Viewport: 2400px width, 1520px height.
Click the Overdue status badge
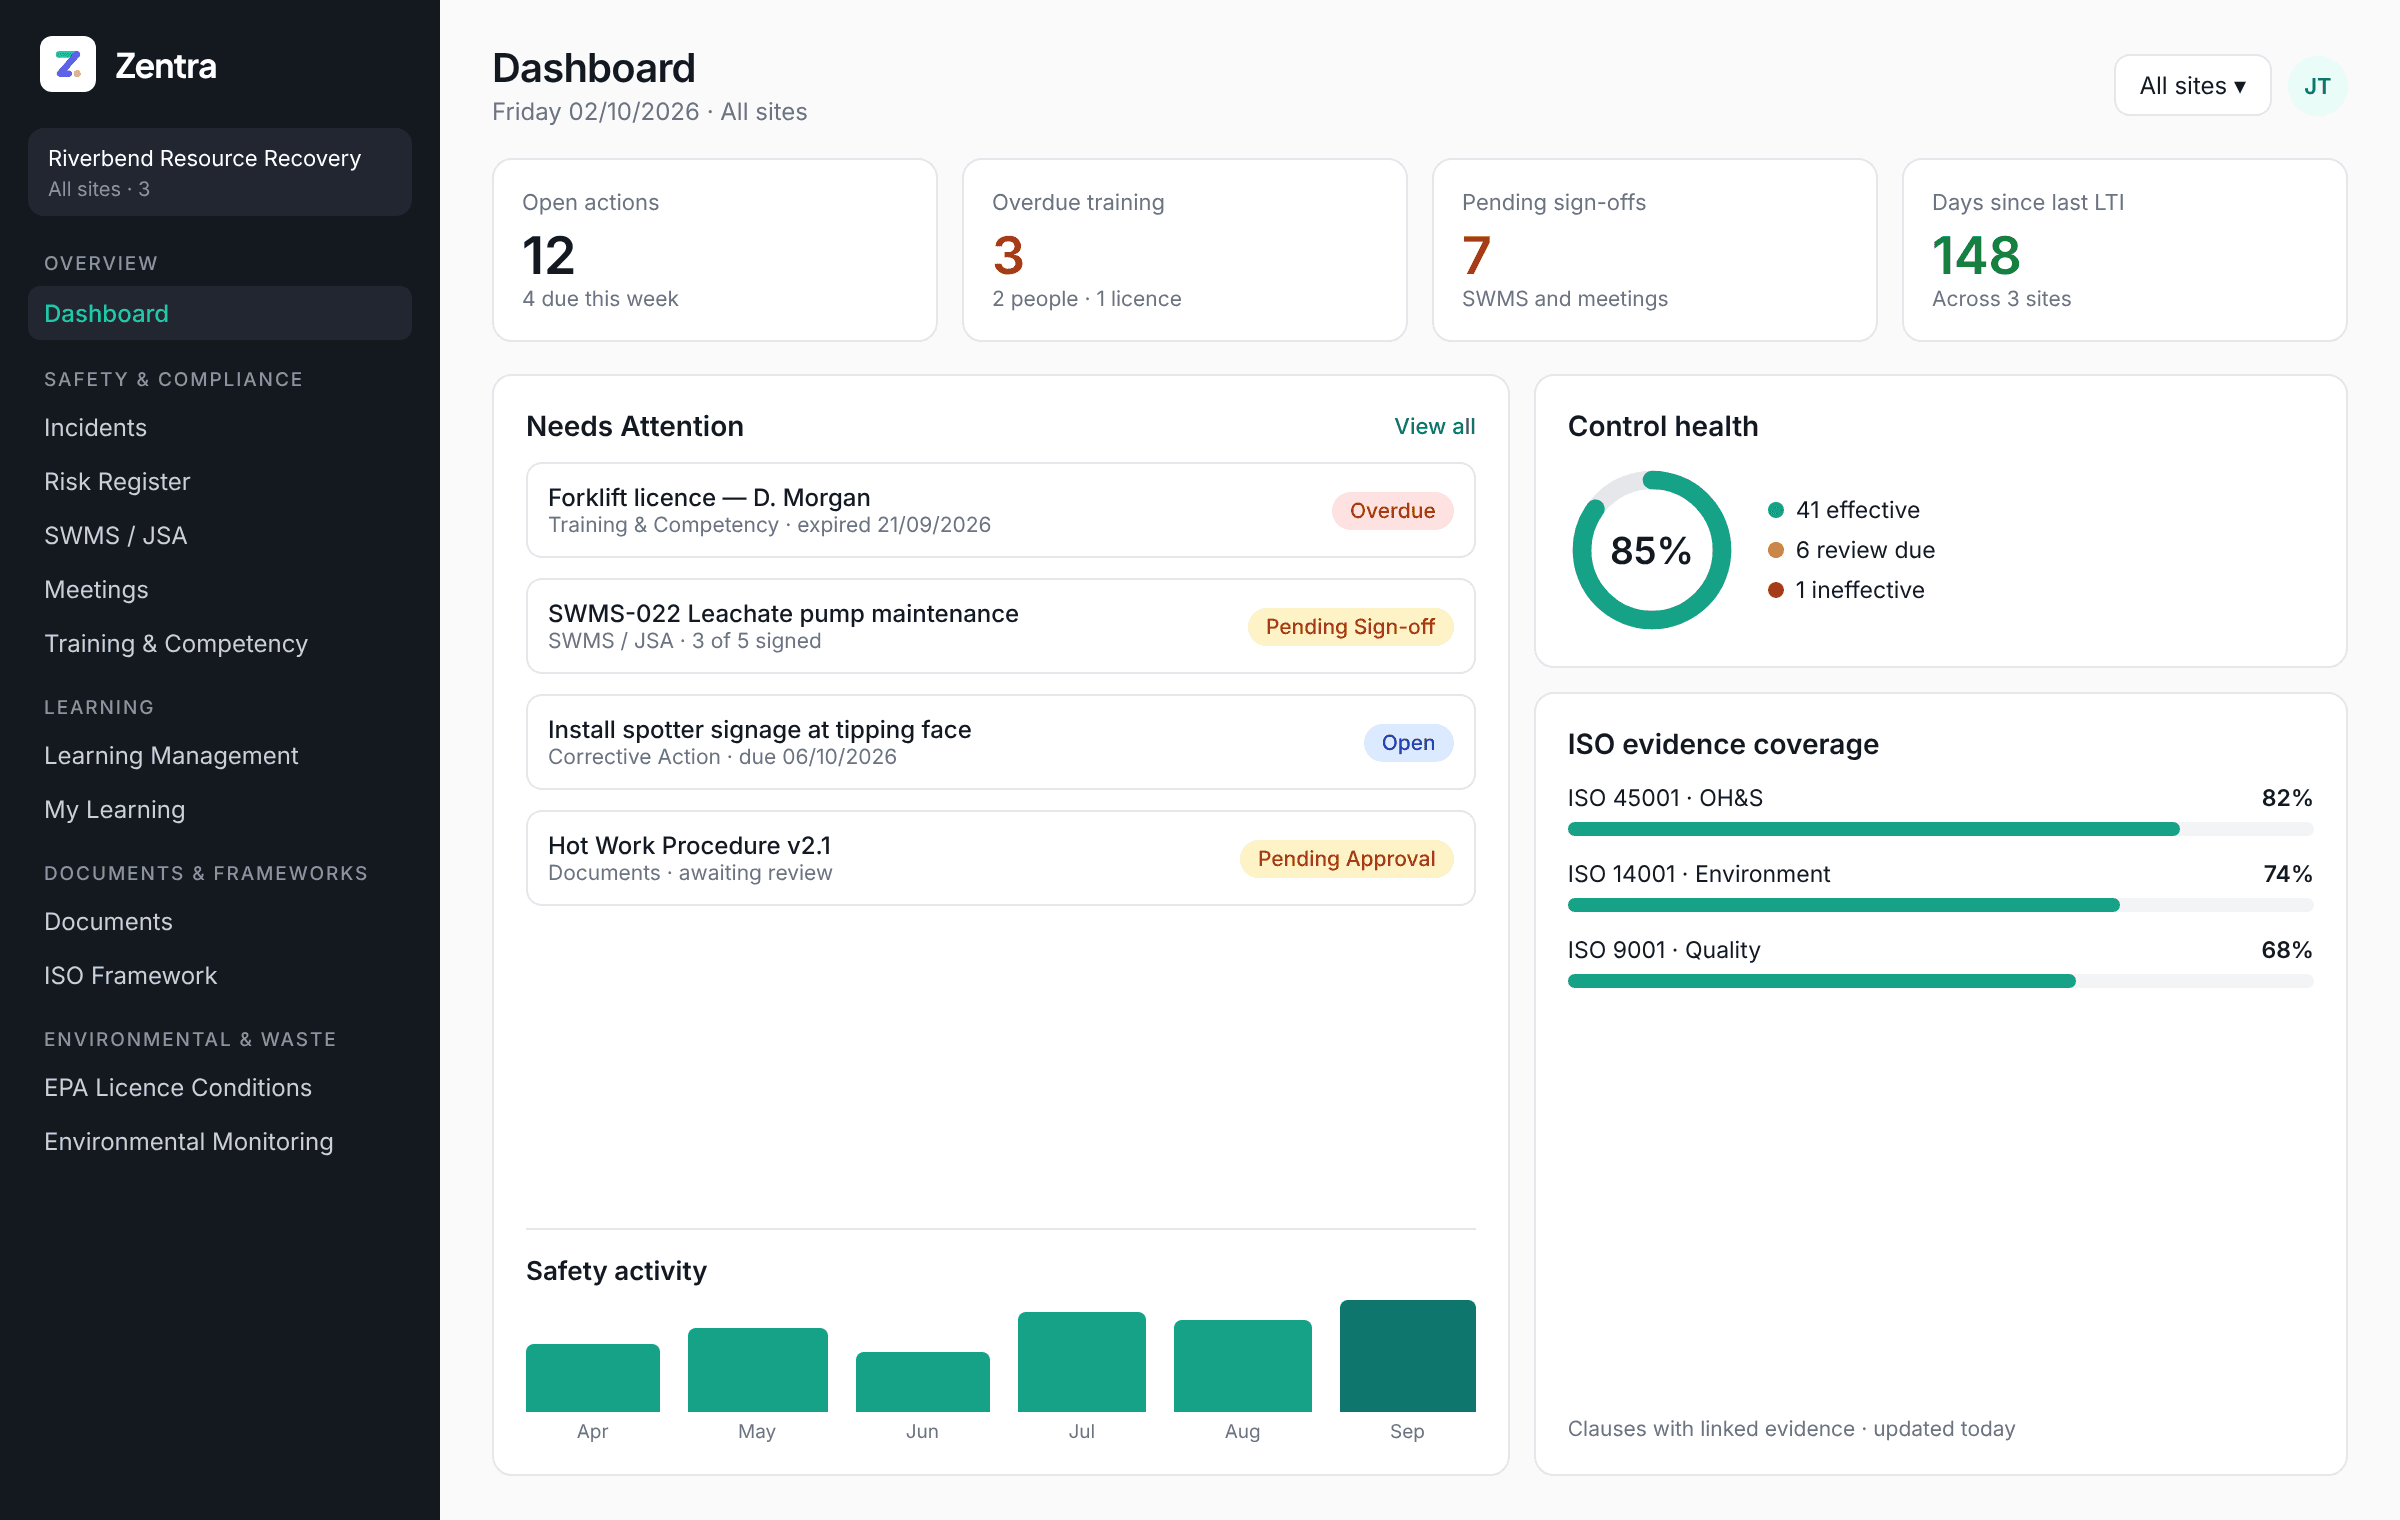pos(1392,510)
